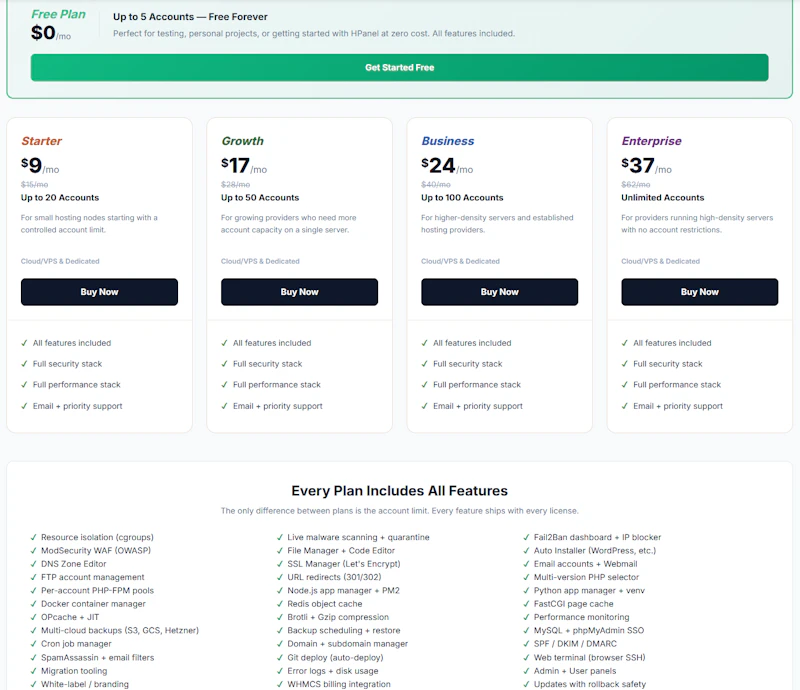Click 'Cron job manager' feature

[x=76, y=644]
